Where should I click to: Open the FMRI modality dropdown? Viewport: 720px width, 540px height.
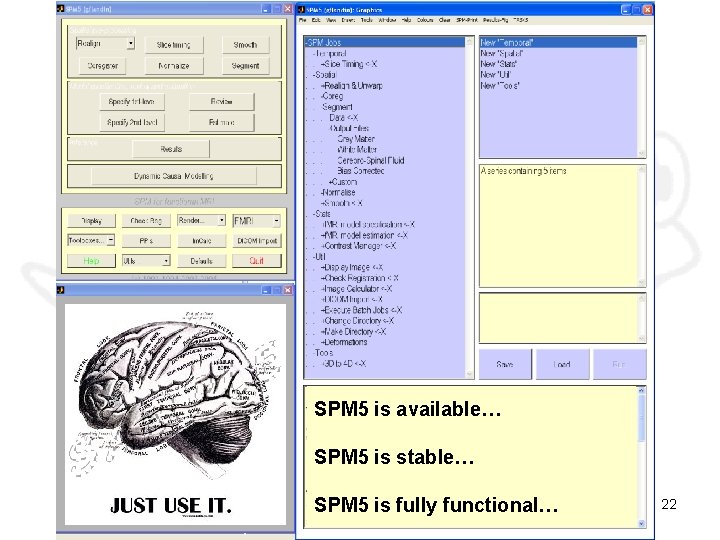point(256,221)
